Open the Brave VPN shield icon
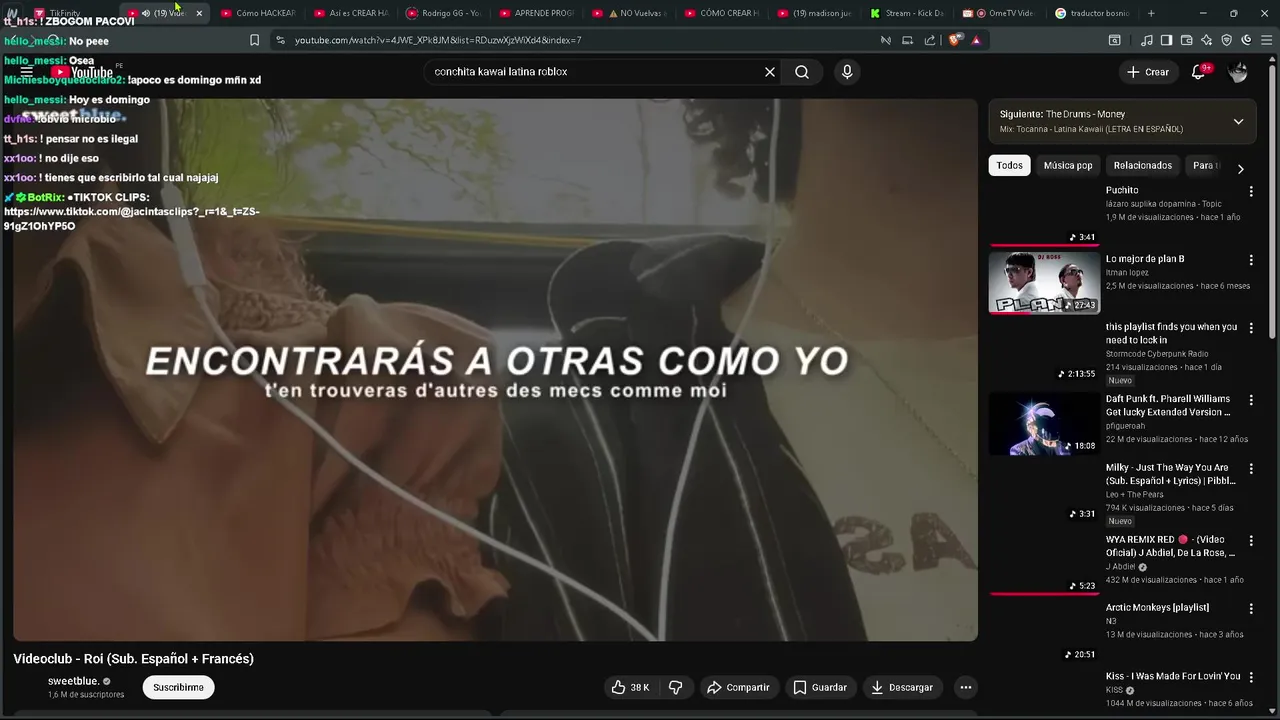This screenshot has width=1280, height=720. pyautogui.click(x=1226, y=40)
